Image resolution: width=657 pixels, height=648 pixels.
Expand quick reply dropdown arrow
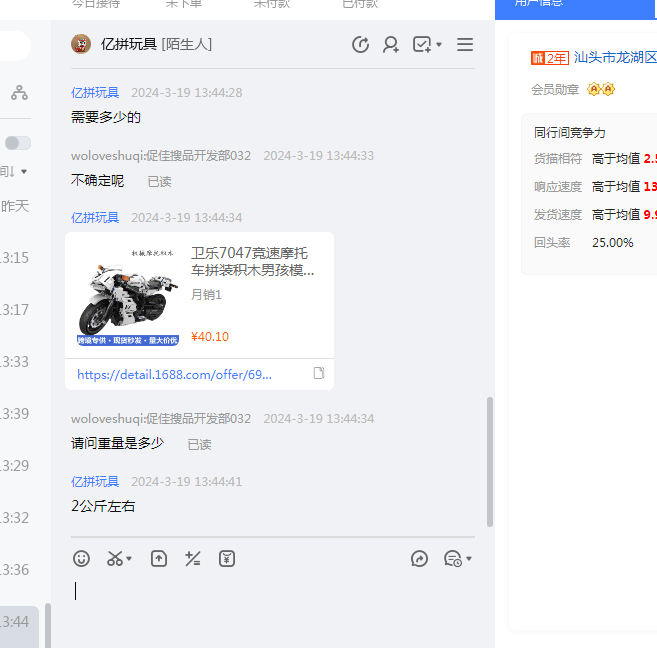click(469, 558)
